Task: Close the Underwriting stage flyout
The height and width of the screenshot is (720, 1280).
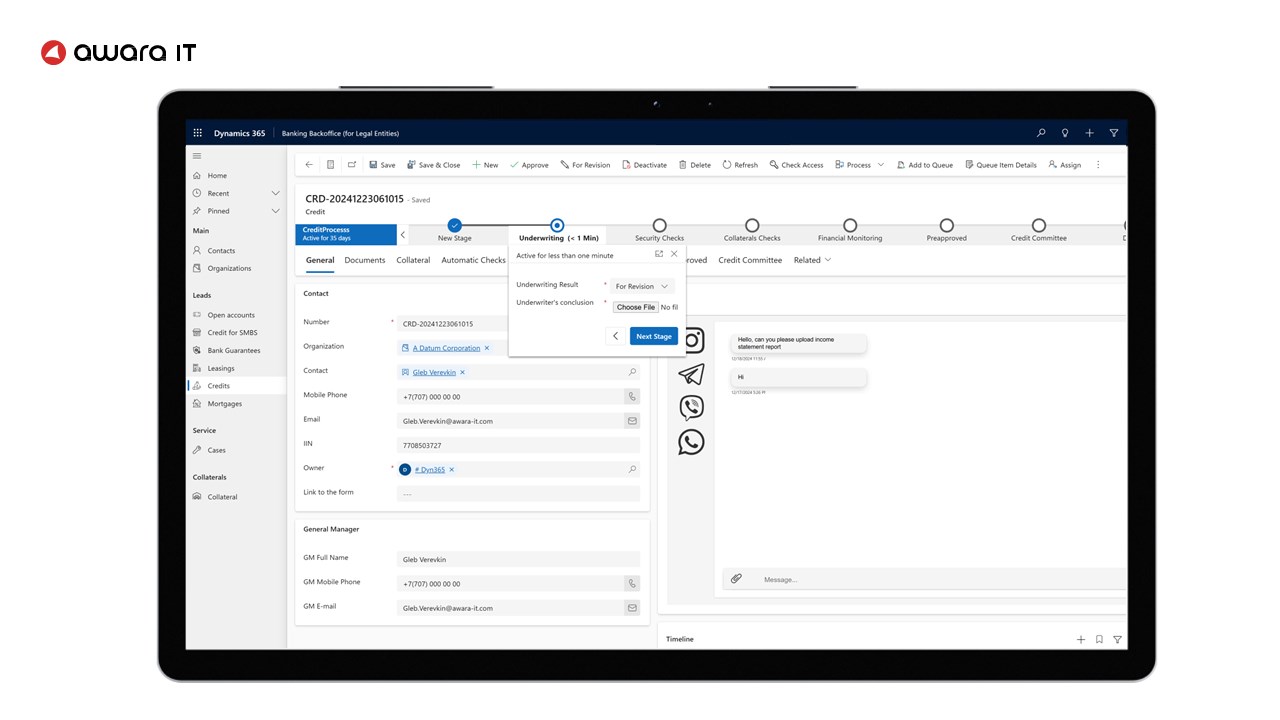Action: pyautogui.click(x=674, y=254)
